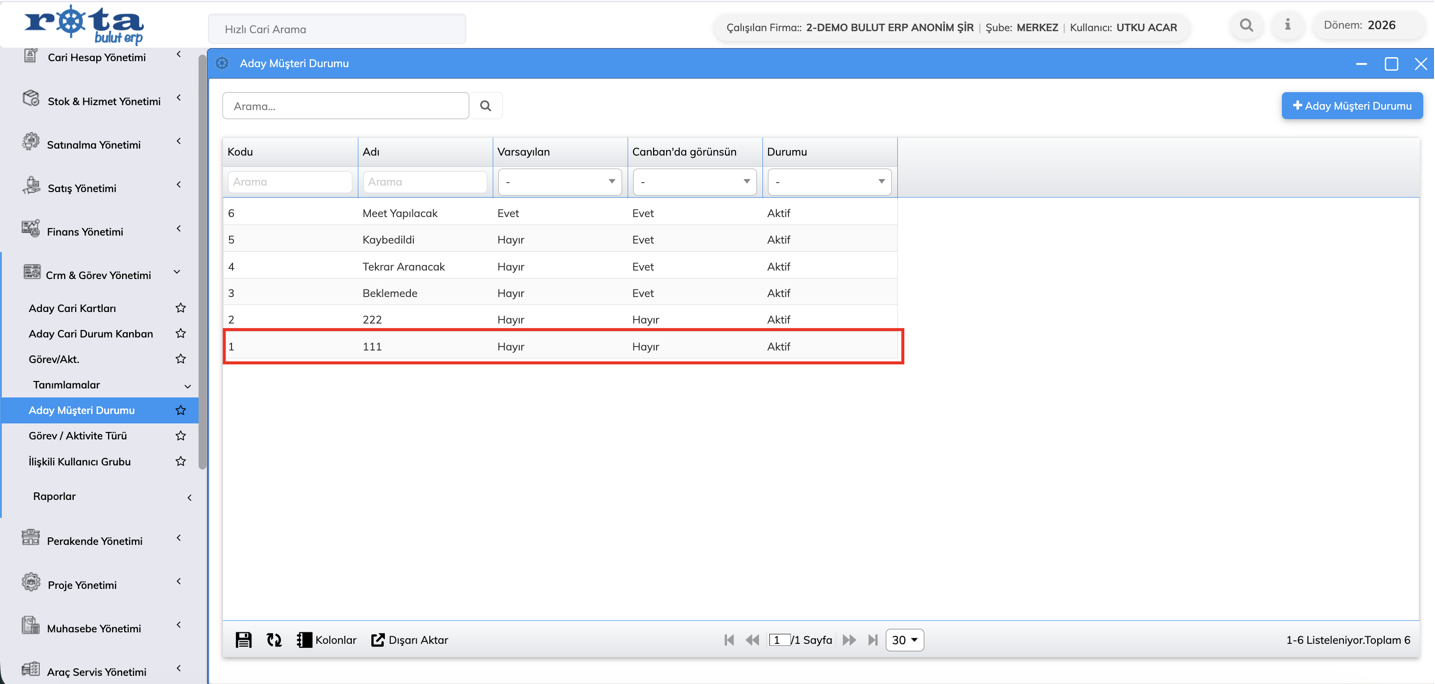
Task: Click the global search icon in header
Action: click(x=1246, y=25)
